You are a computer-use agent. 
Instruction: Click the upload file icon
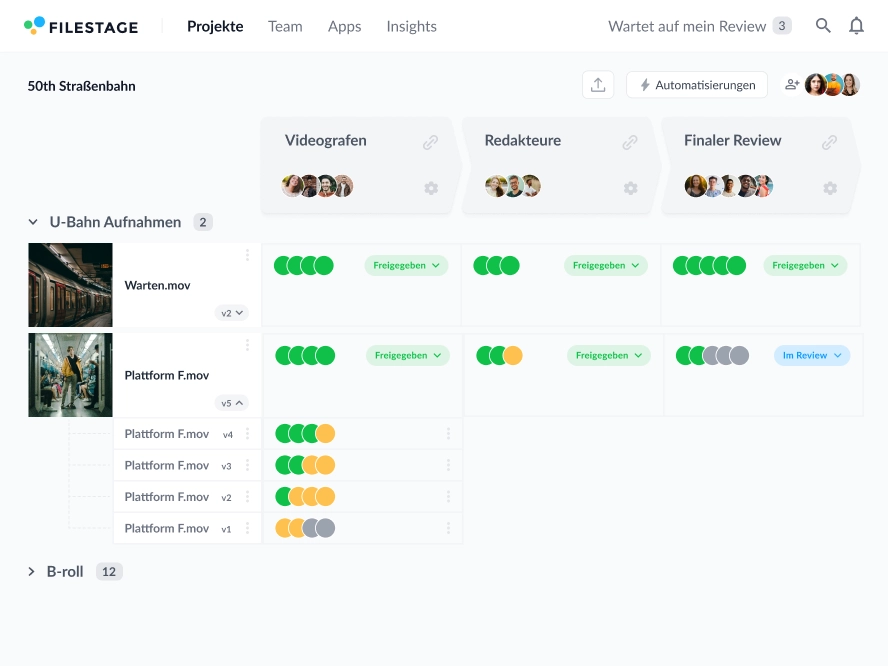[598, 85]
